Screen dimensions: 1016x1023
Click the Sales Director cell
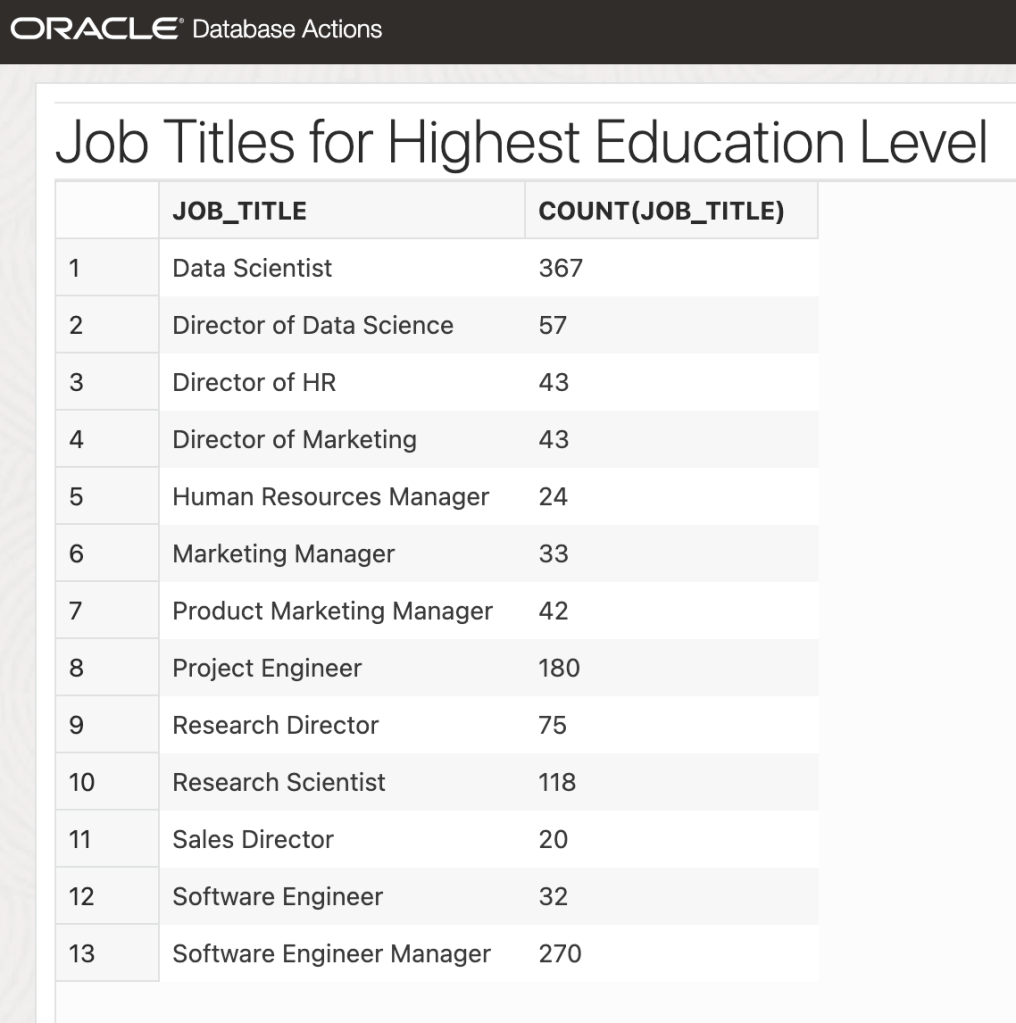coord(253,839)
